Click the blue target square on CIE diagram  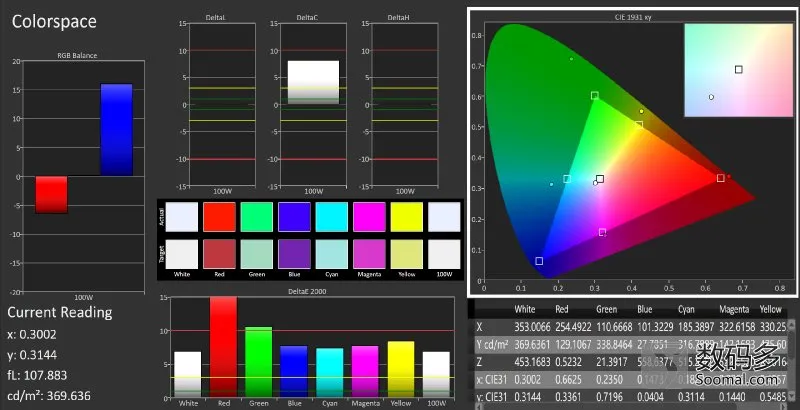coord(539,261)
